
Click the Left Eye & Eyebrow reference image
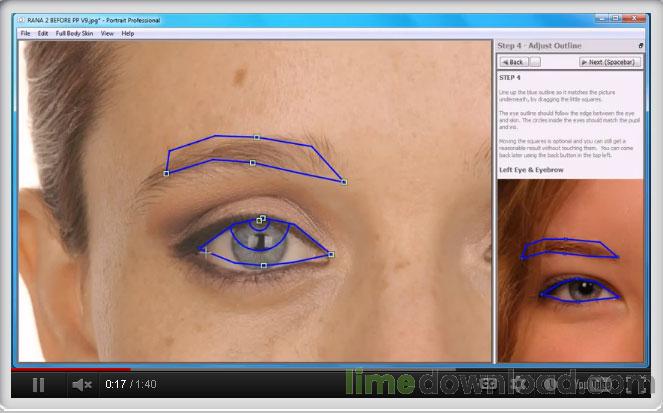(570, 271)
